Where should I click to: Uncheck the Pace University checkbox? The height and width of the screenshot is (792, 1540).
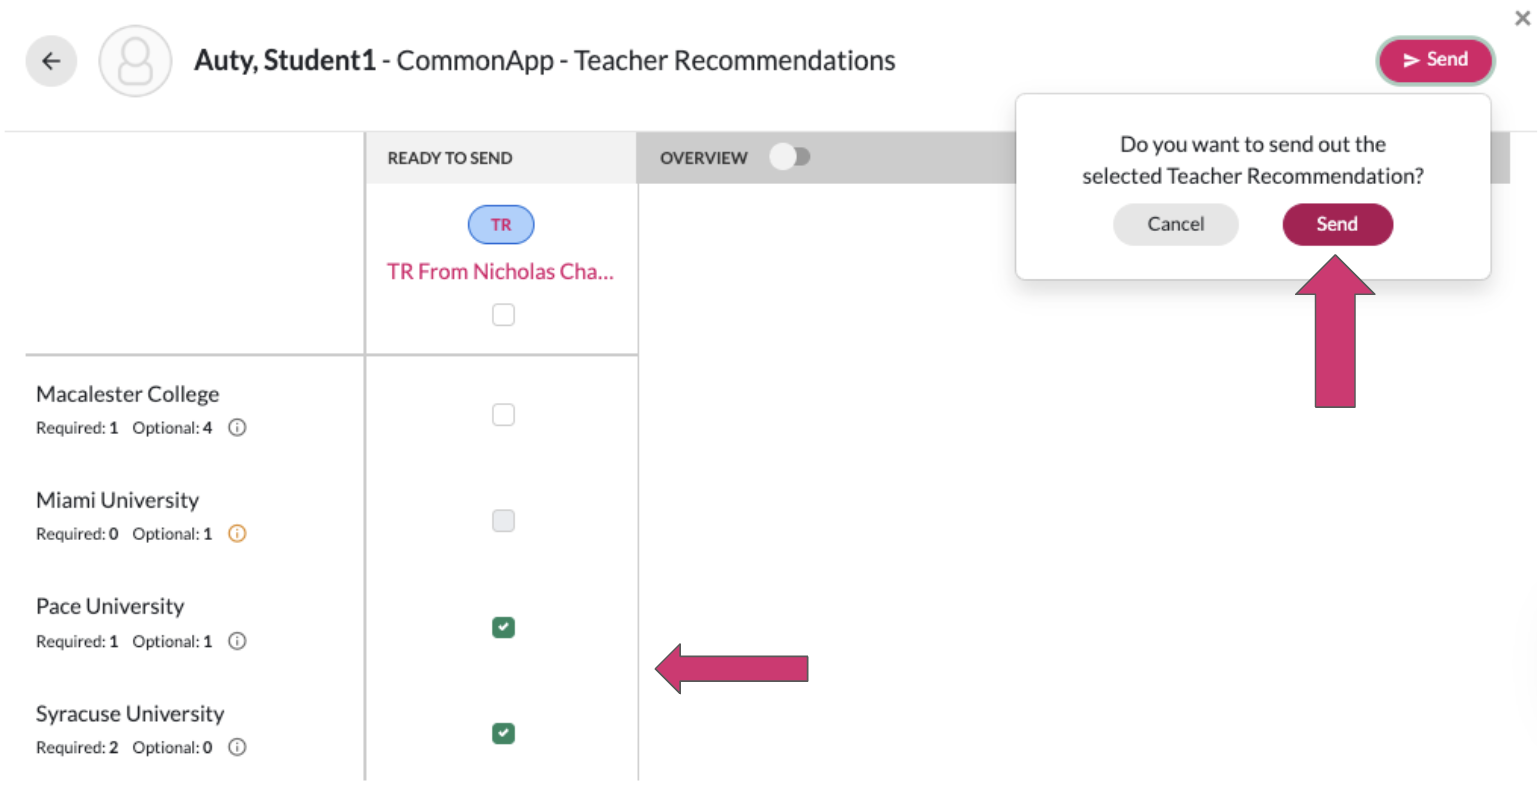click(x=503, y=627)
